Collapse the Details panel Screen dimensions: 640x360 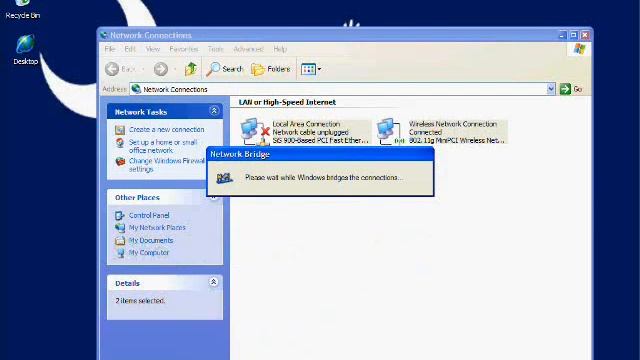click(213, 282)
